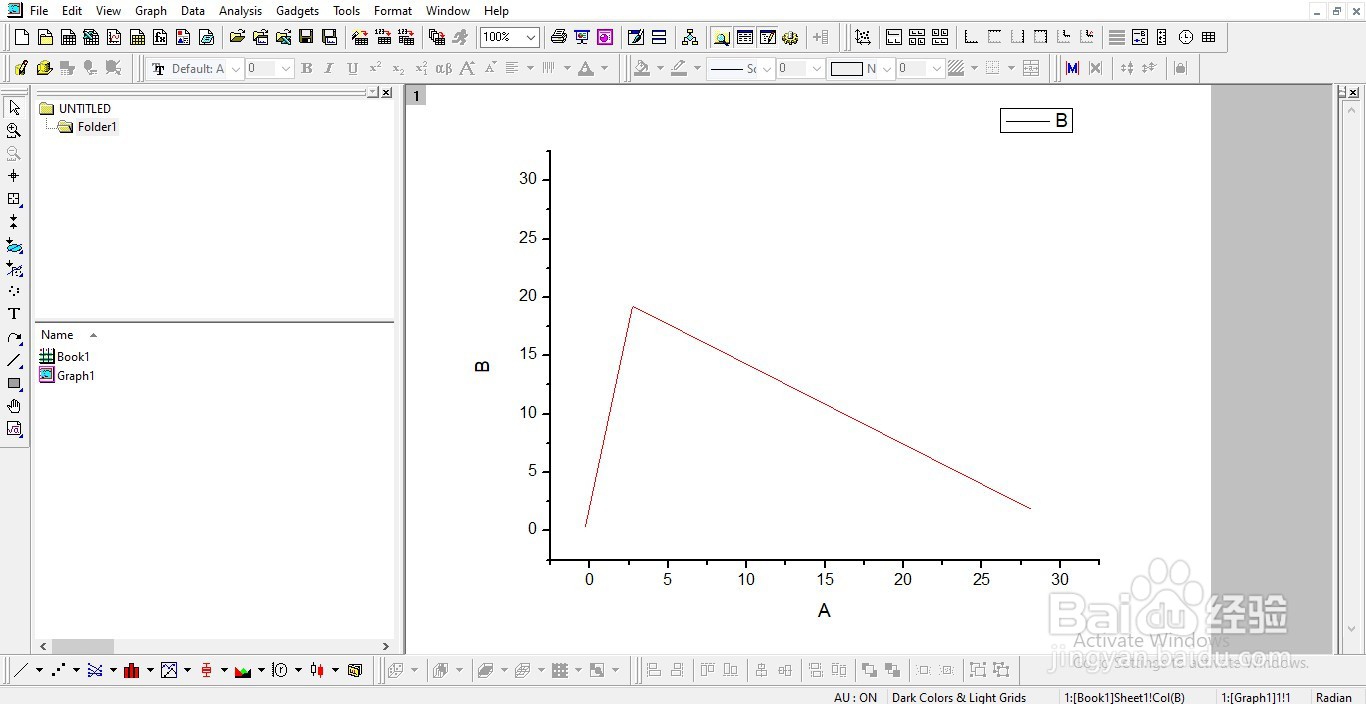
Task: Print the graph with the printer icon
Action: (x=558, y=37)
